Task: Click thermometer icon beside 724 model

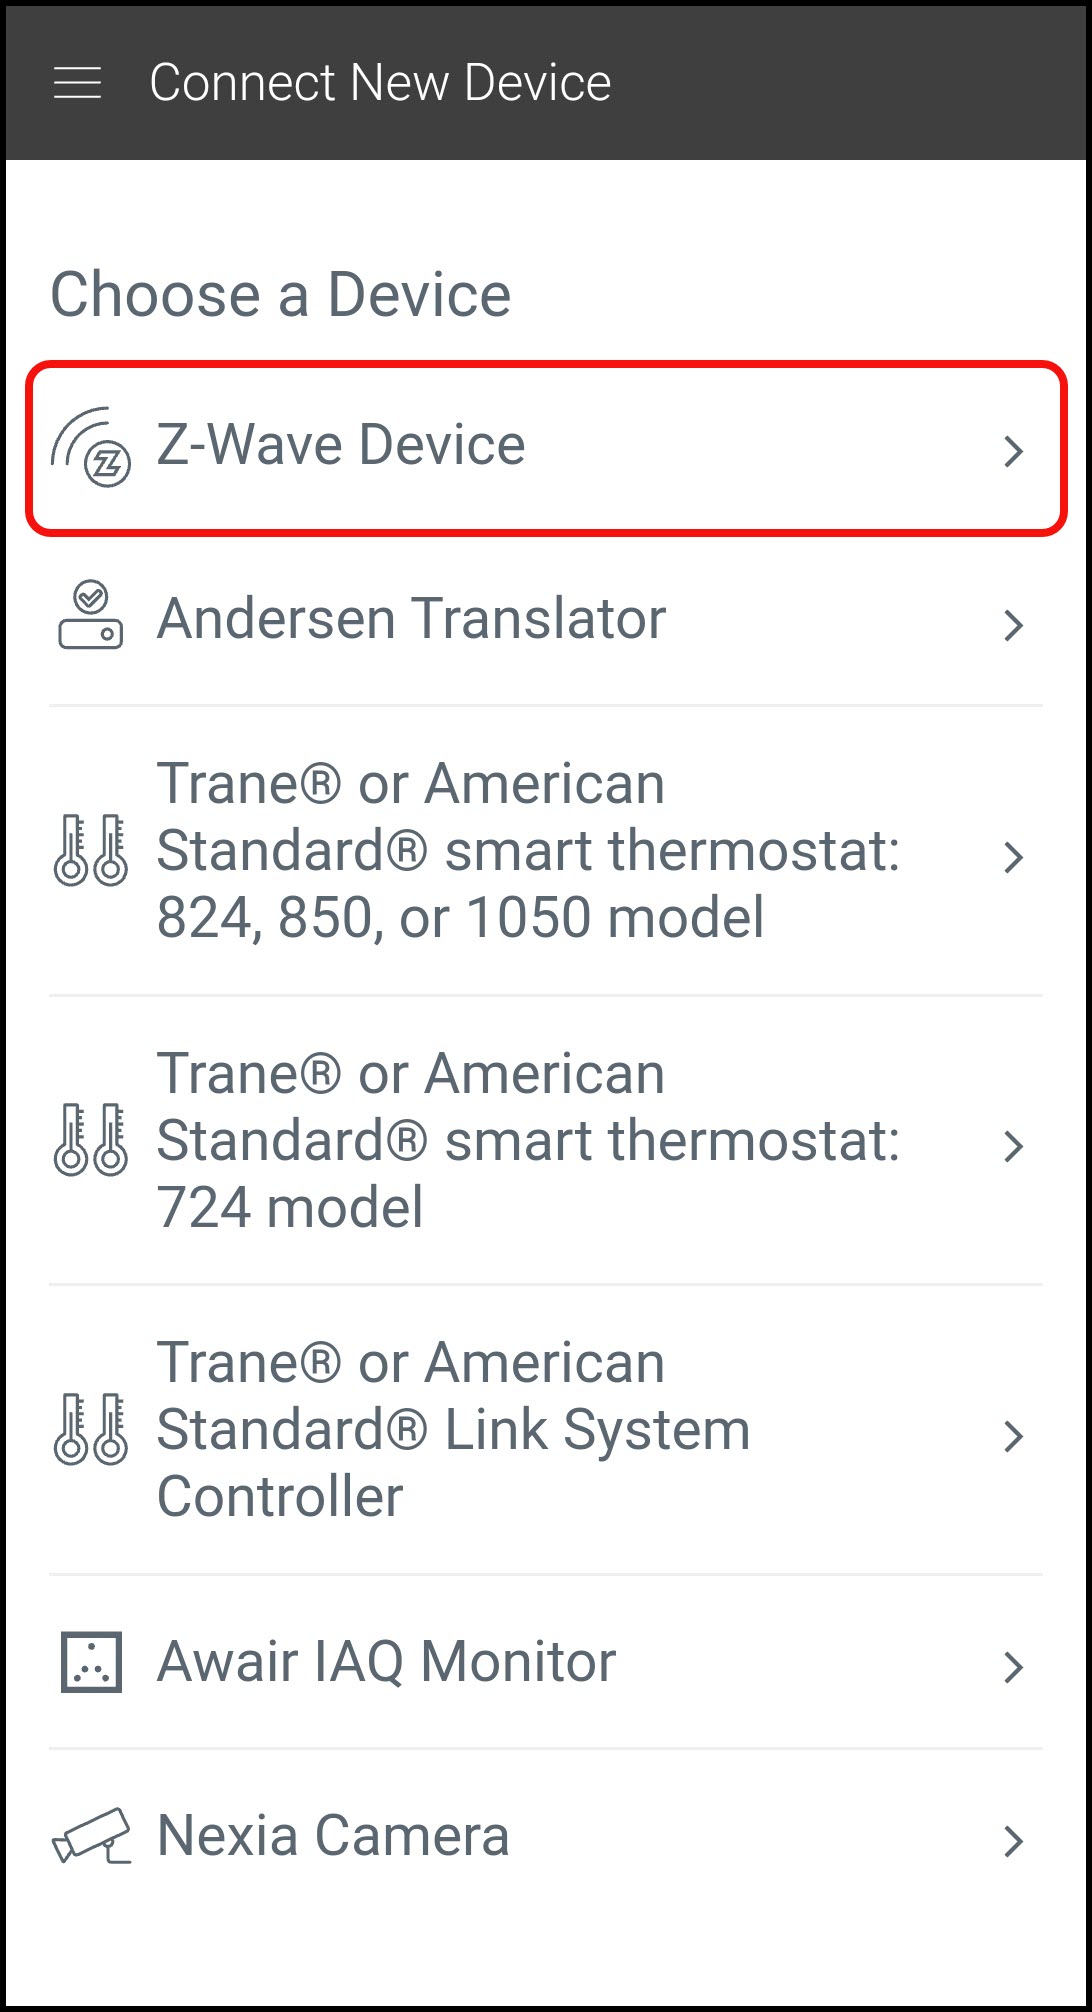Action: [x=90, y=1140]
